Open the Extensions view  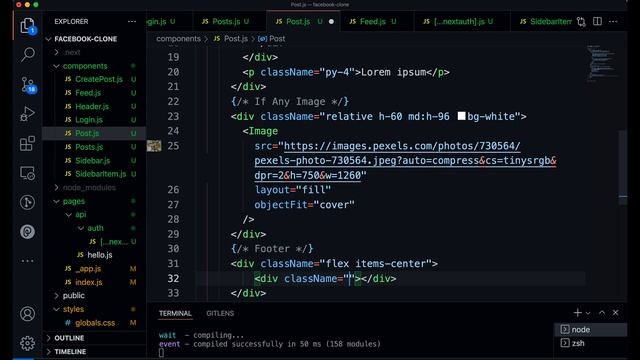point(27,143)
